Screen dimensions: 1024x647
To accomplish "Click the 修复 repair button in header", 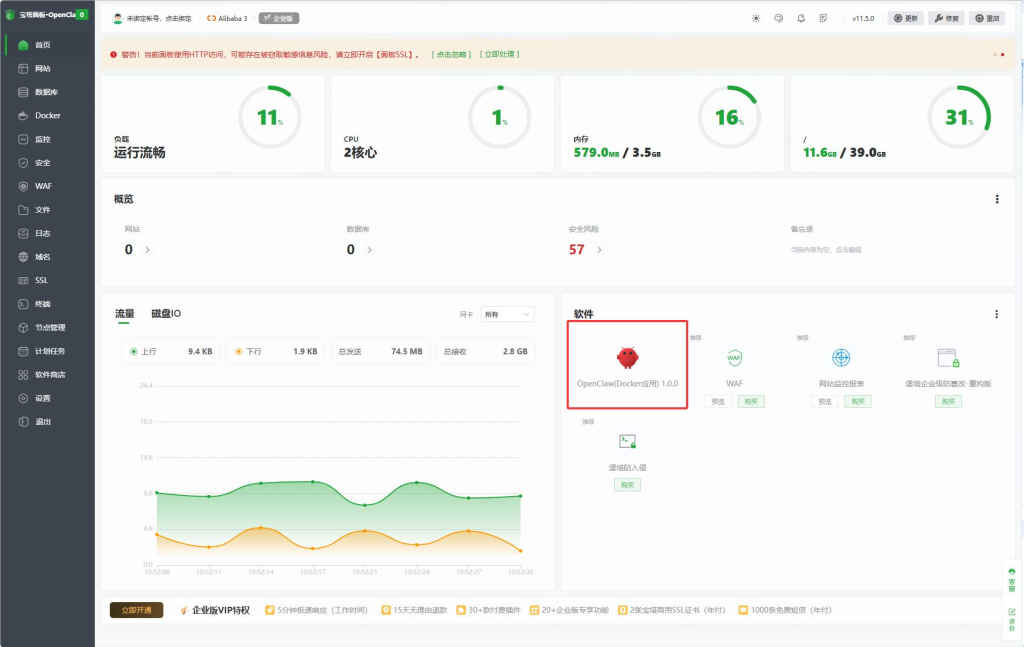I will [946, 18].
